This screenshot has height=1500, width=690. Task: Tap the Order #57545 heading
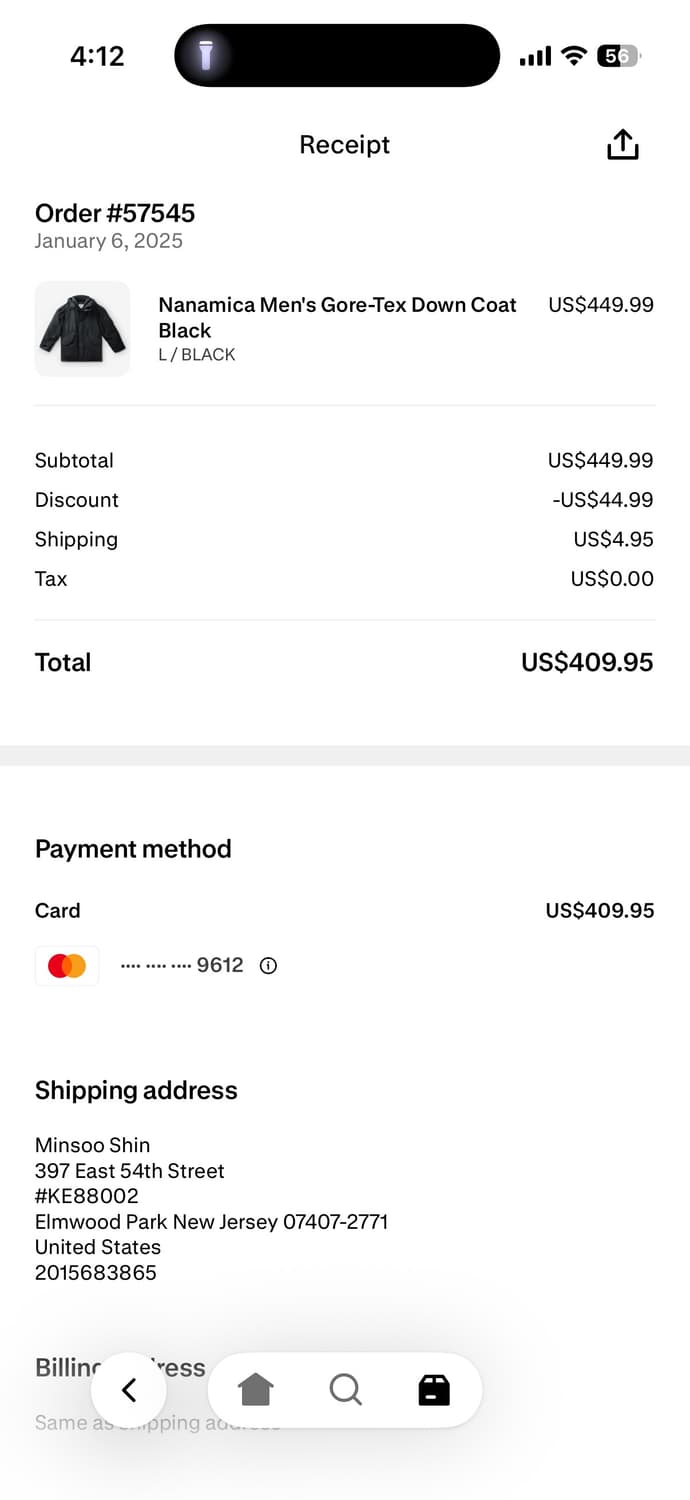tap(115, 213)
